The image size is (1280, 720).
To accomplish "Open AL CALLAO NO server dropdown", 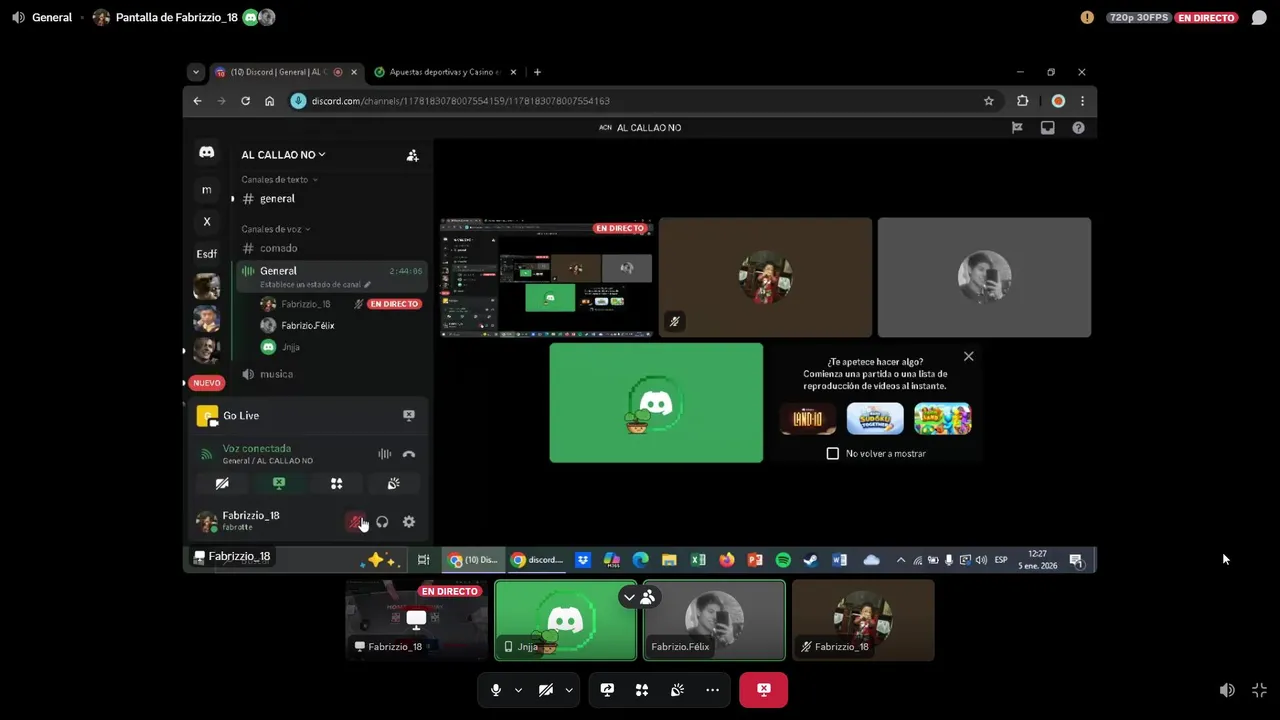I will (283, 155).
